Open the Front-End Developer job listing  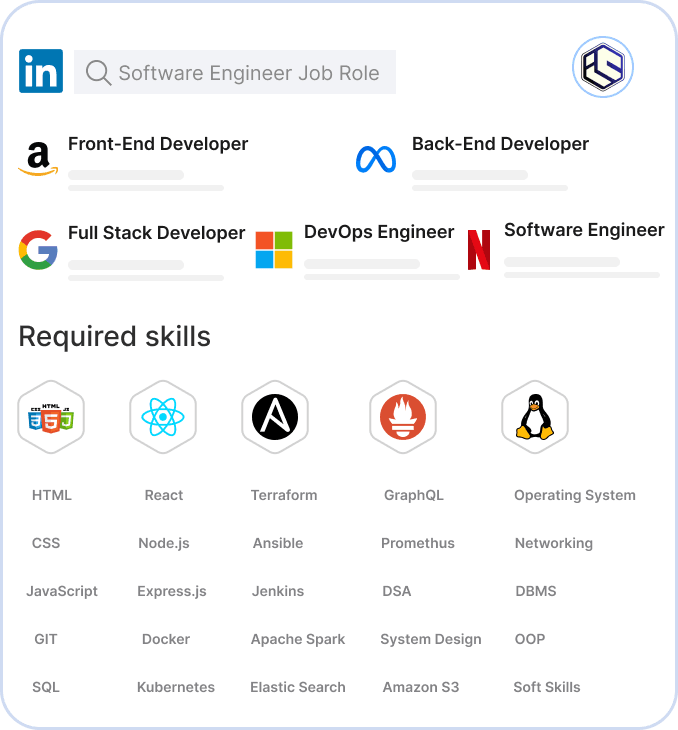point(158,144)
